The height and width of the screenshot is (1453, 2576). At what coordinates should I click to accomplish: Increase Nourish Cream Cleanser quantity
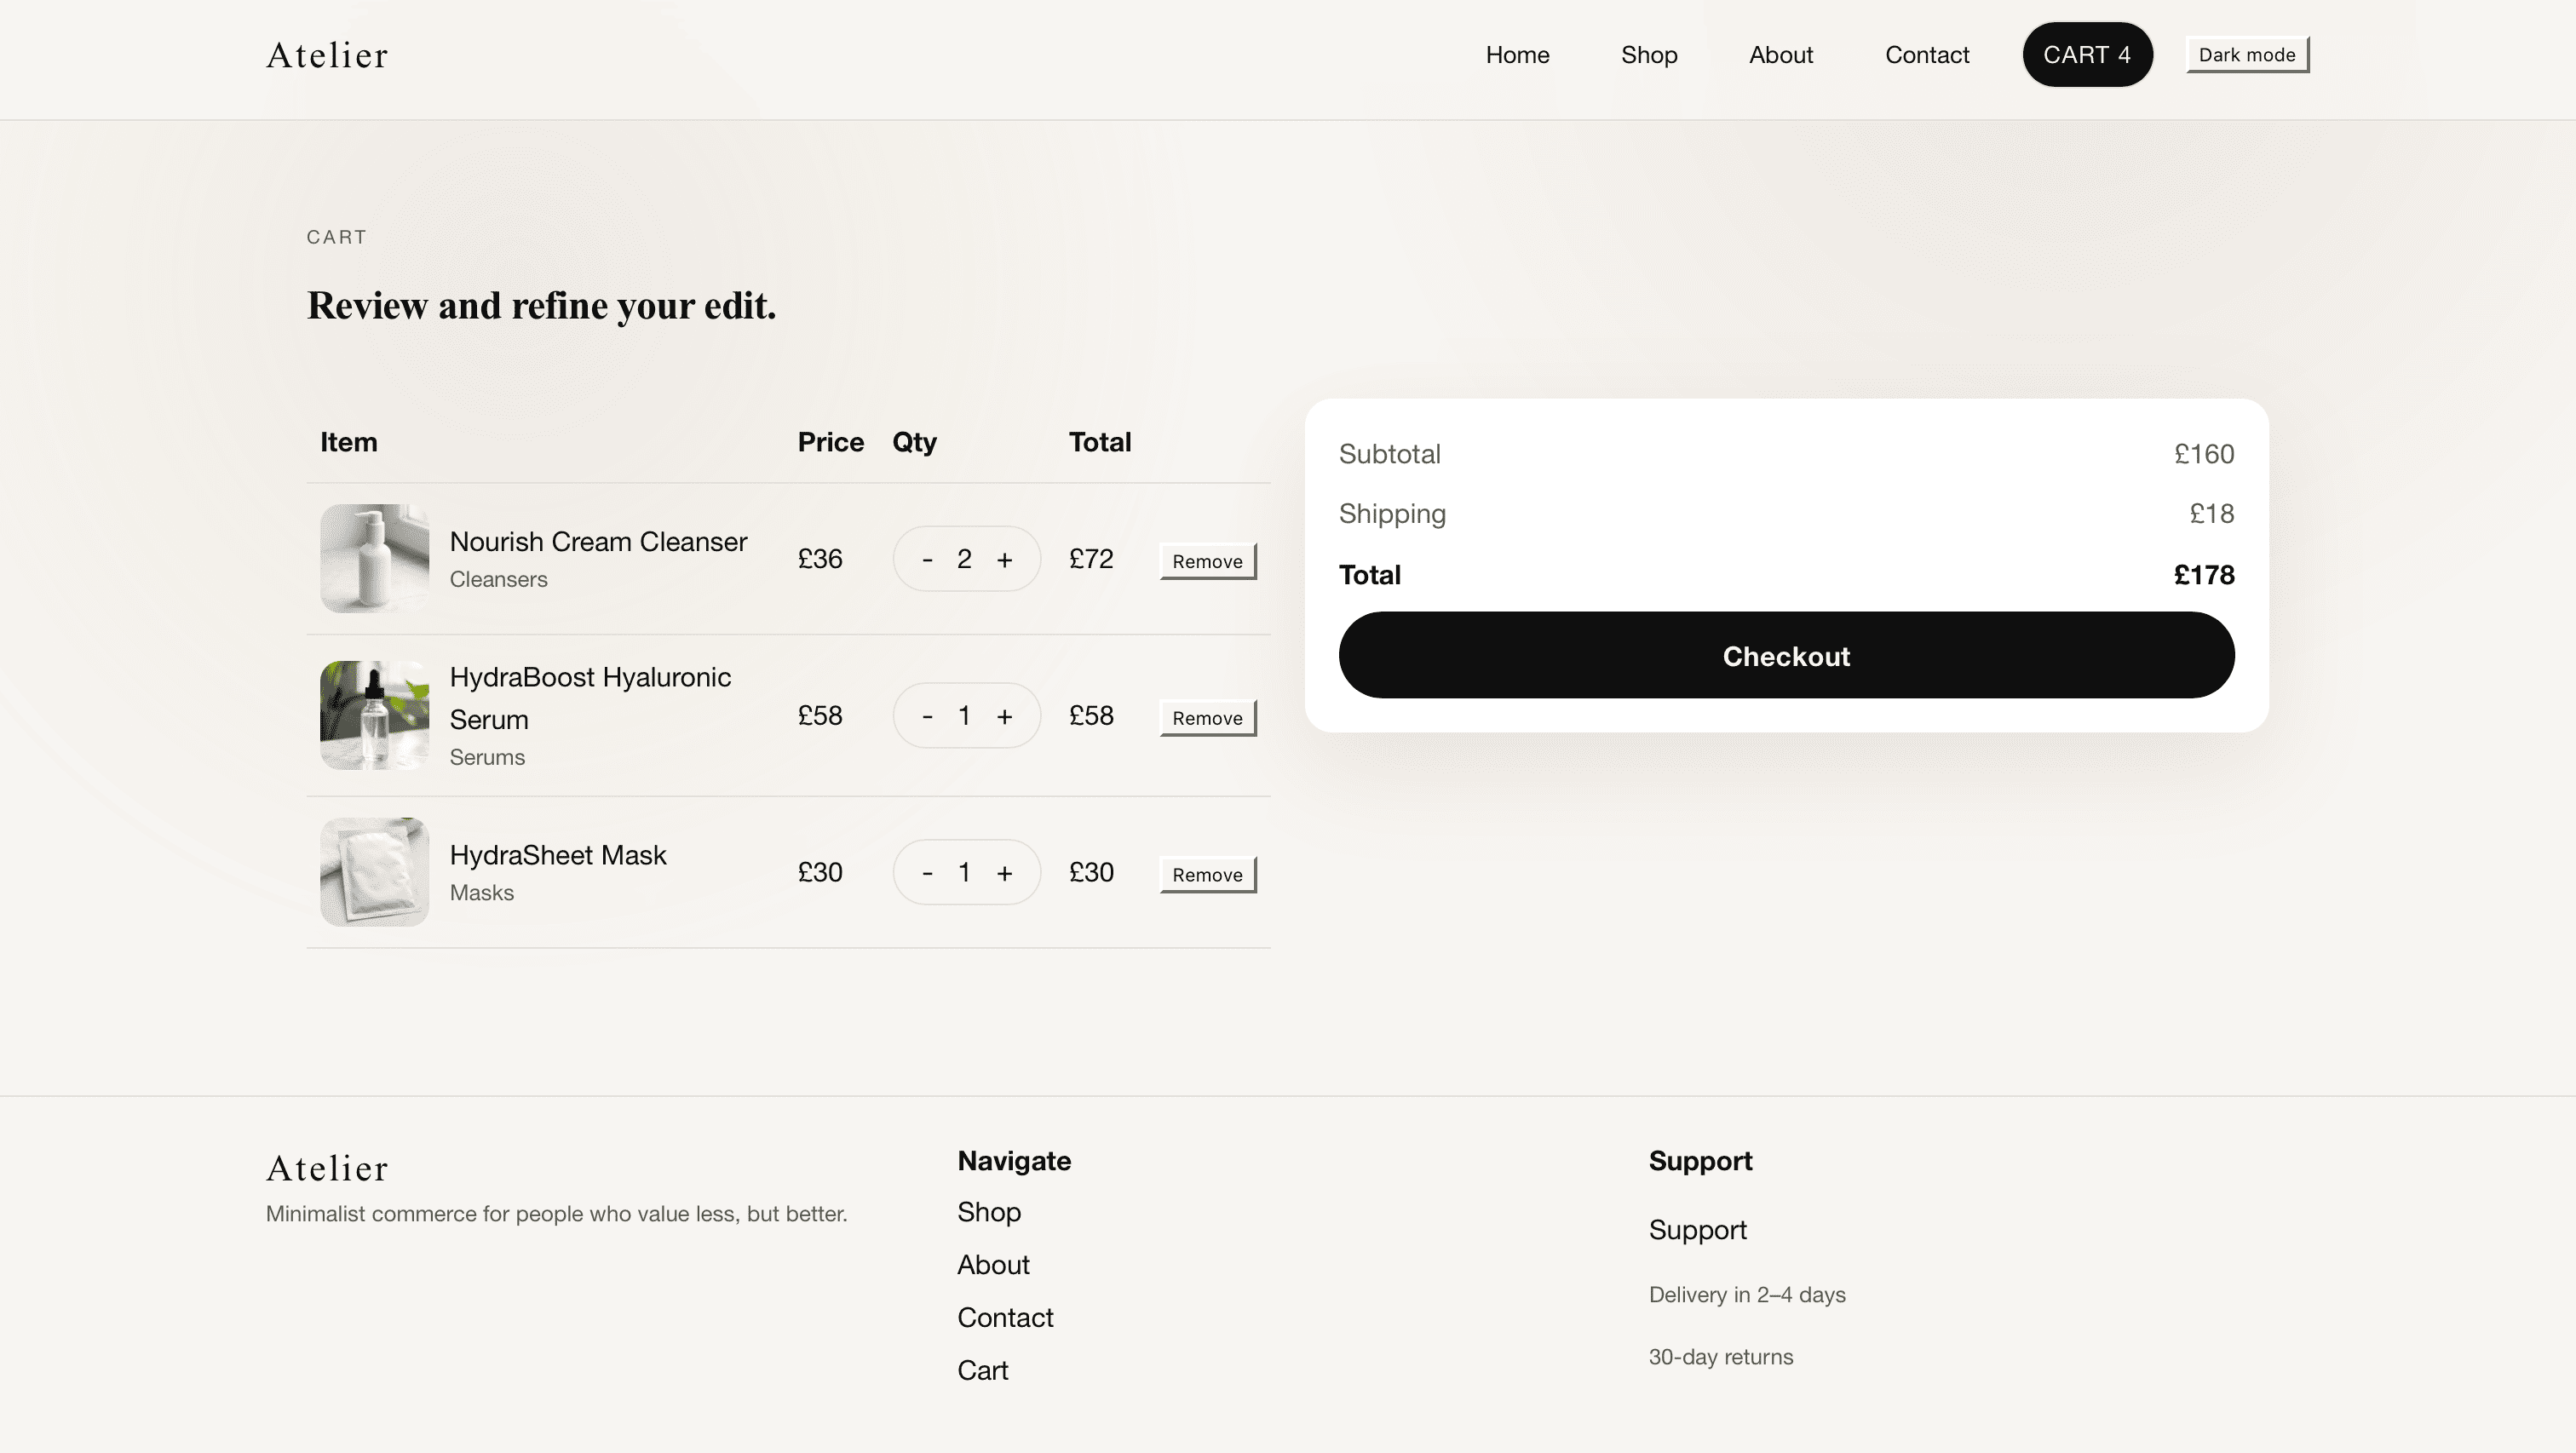point(1005,559)
